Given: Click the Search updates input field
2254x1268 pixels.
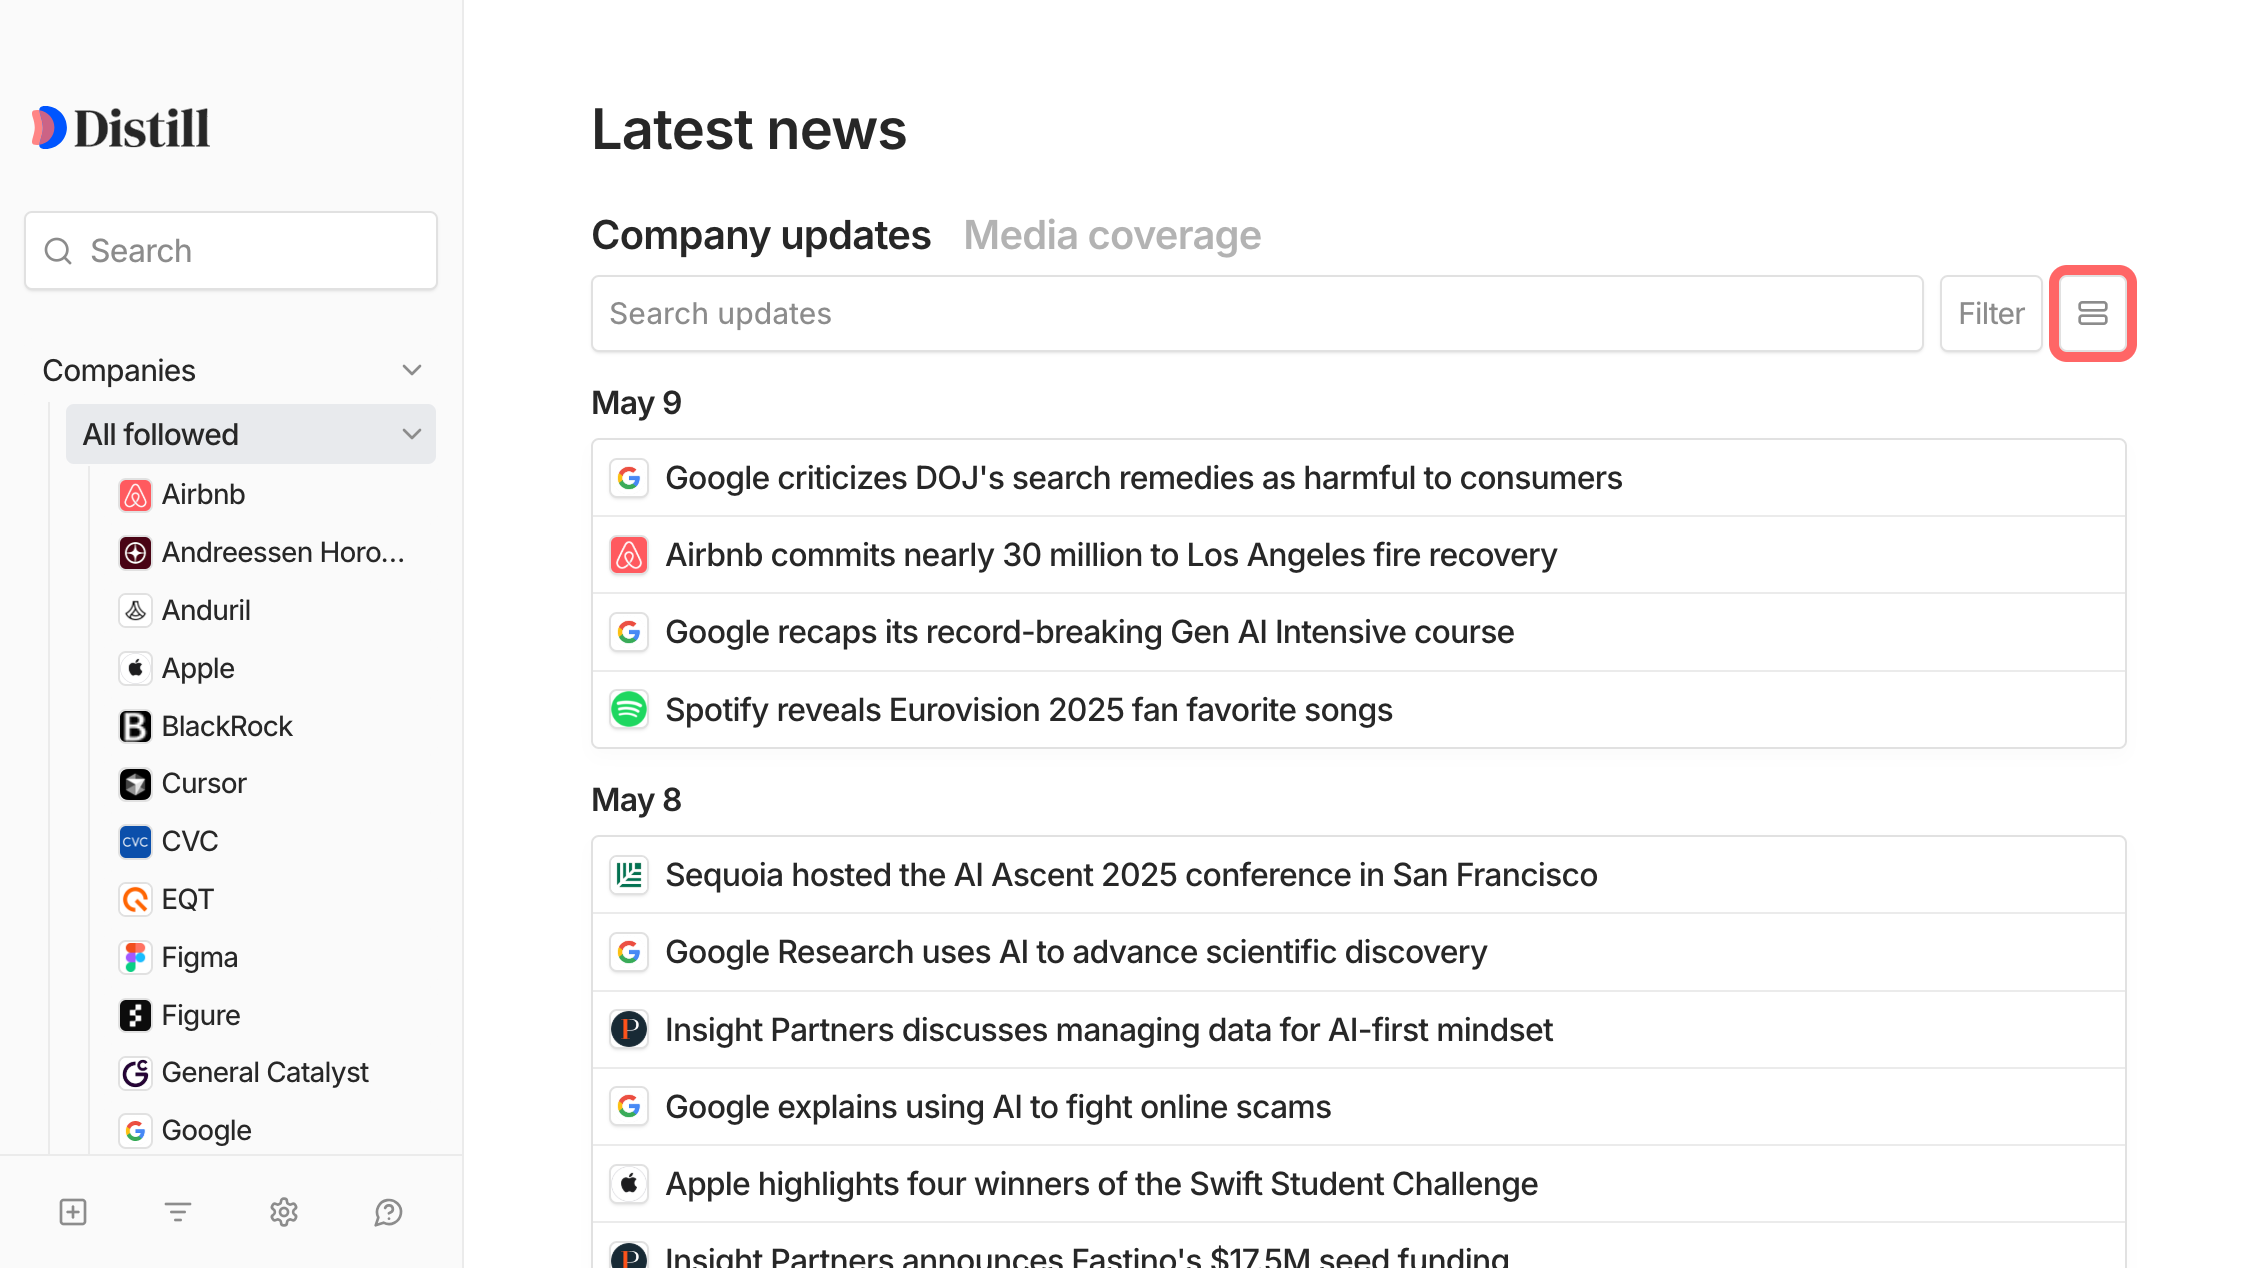Looking at the screenshot, I should [1256, 314].
